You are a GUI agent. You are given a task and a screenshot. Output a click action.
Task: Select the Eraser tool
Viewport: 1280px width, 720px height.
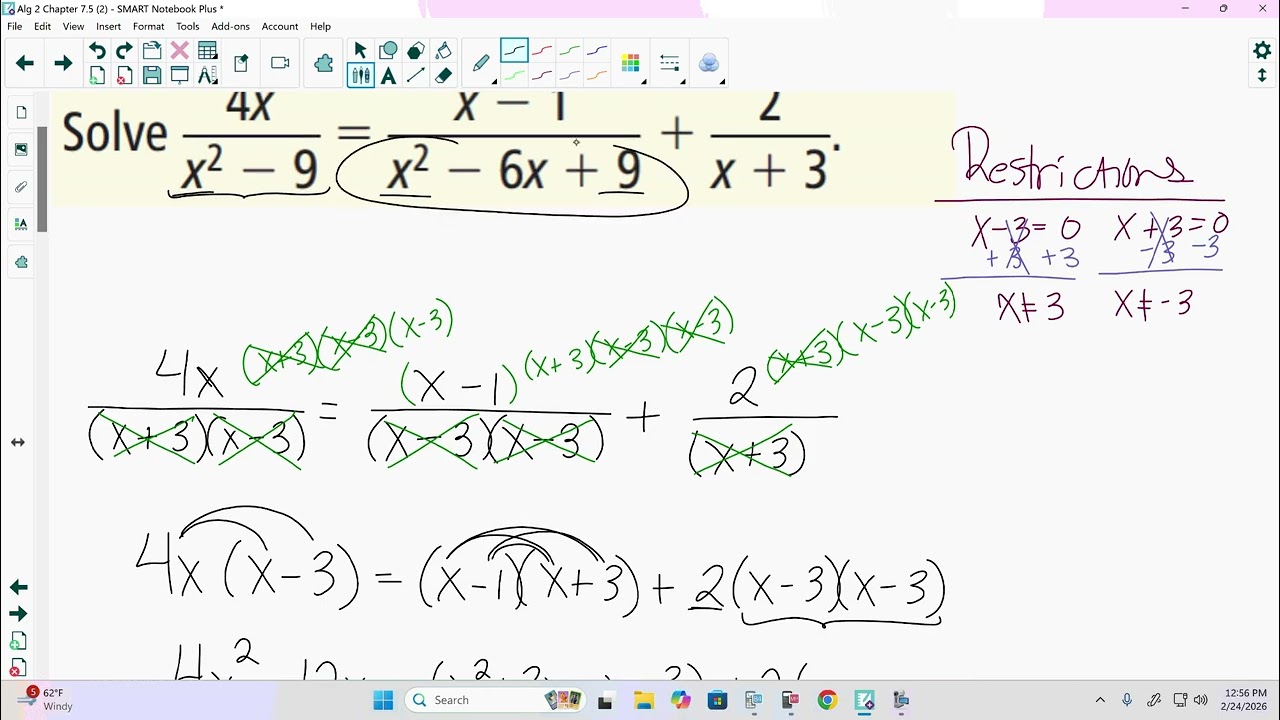(444, 76)
